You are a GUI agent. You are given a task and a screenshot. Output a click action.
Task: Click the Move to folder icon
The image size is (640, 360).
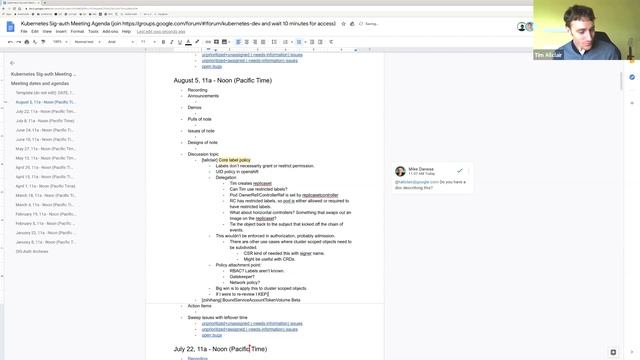tap(352, 24)
